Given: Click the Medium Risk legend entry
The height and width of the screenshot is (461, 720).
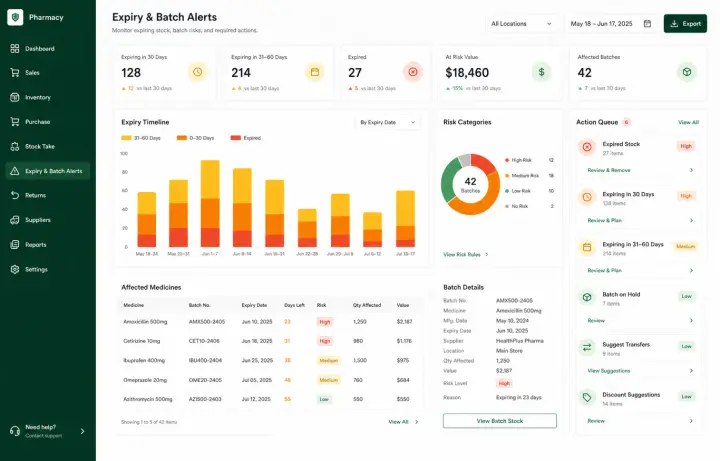Looking at the screenshot, I should coord(529,175).
